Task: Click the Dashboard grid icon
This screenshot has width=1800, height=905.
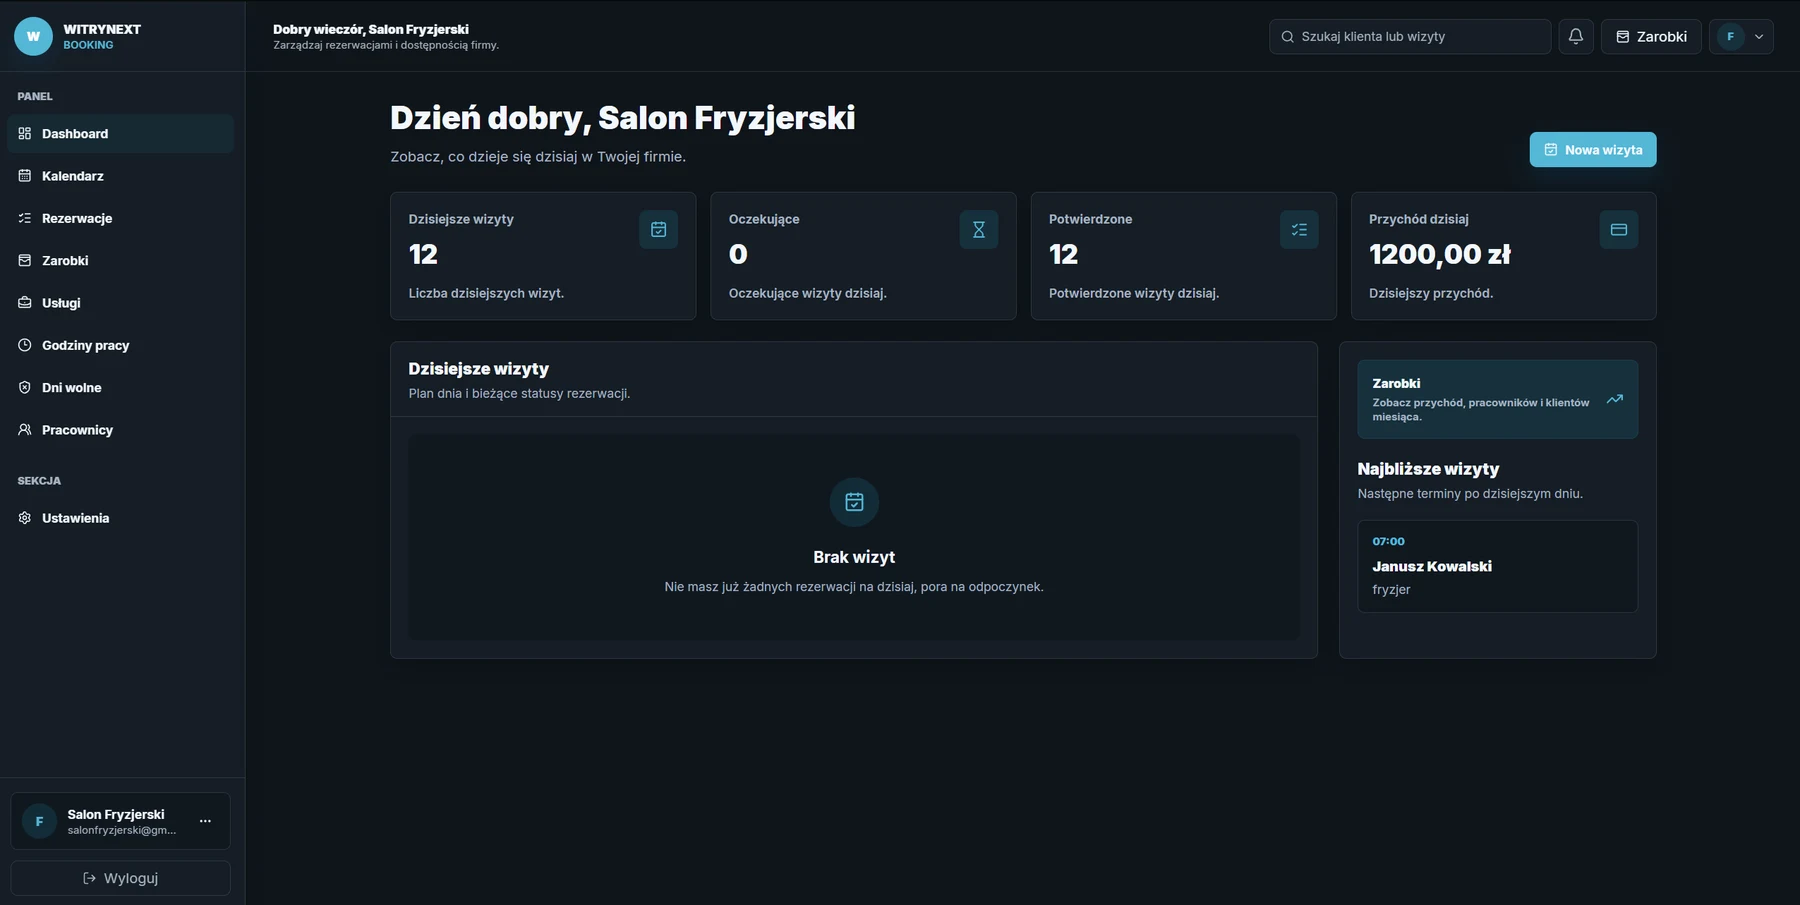Action: (25, 133)
